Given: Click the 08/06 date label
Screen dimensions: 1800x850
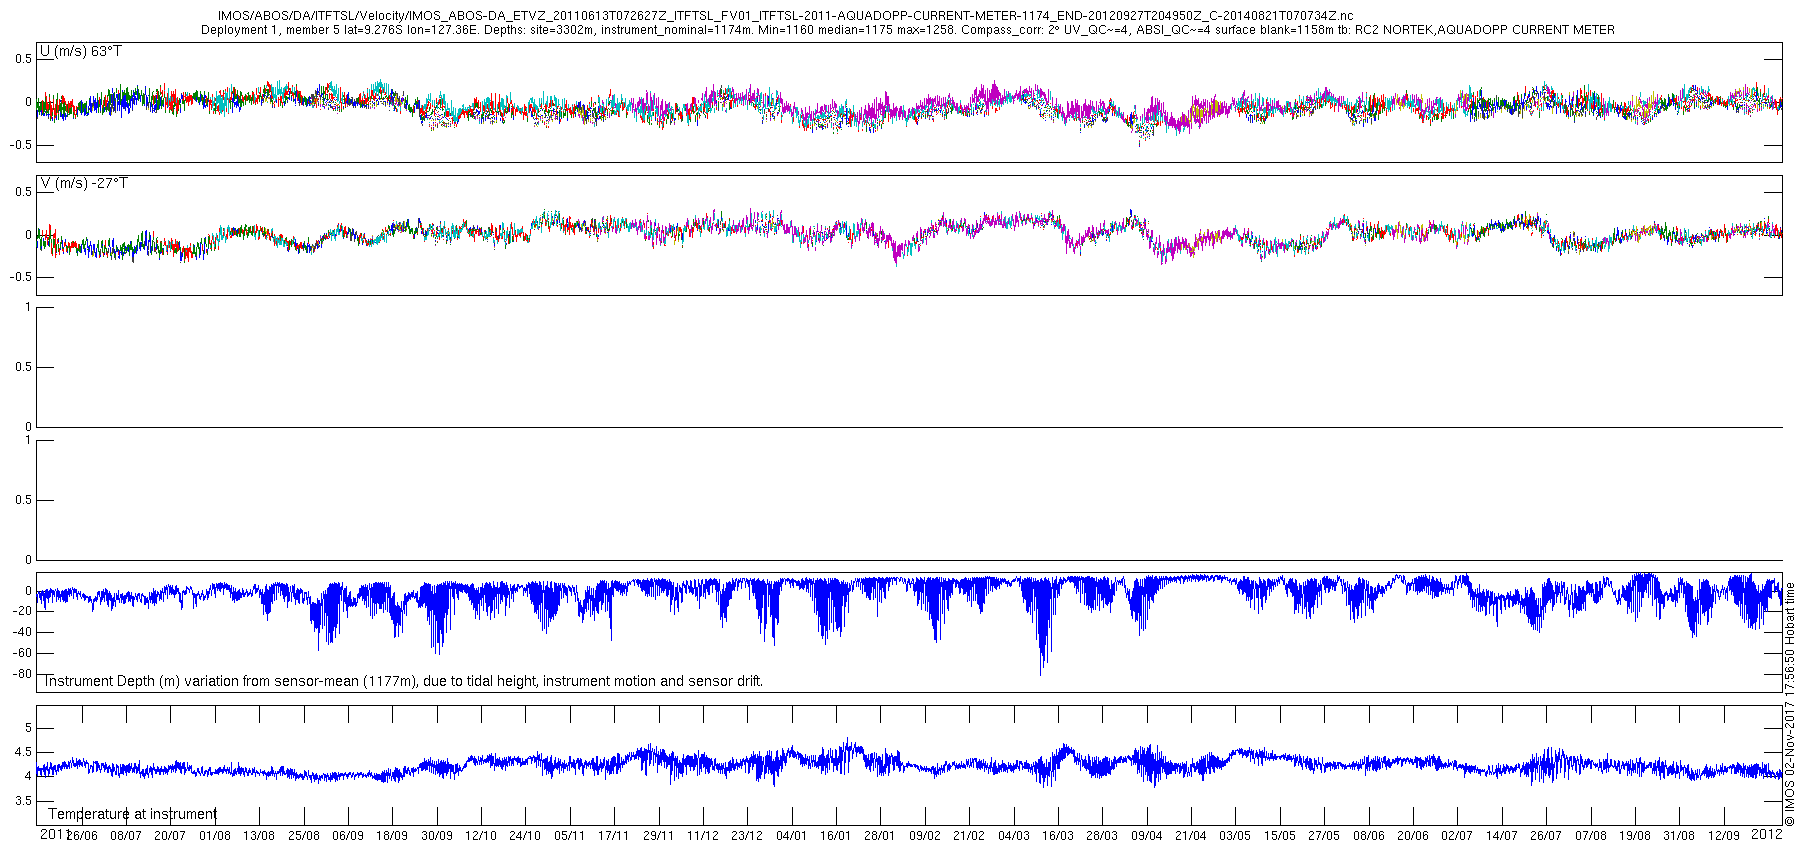Looking at the screenshot, I should click(1369, 836).
